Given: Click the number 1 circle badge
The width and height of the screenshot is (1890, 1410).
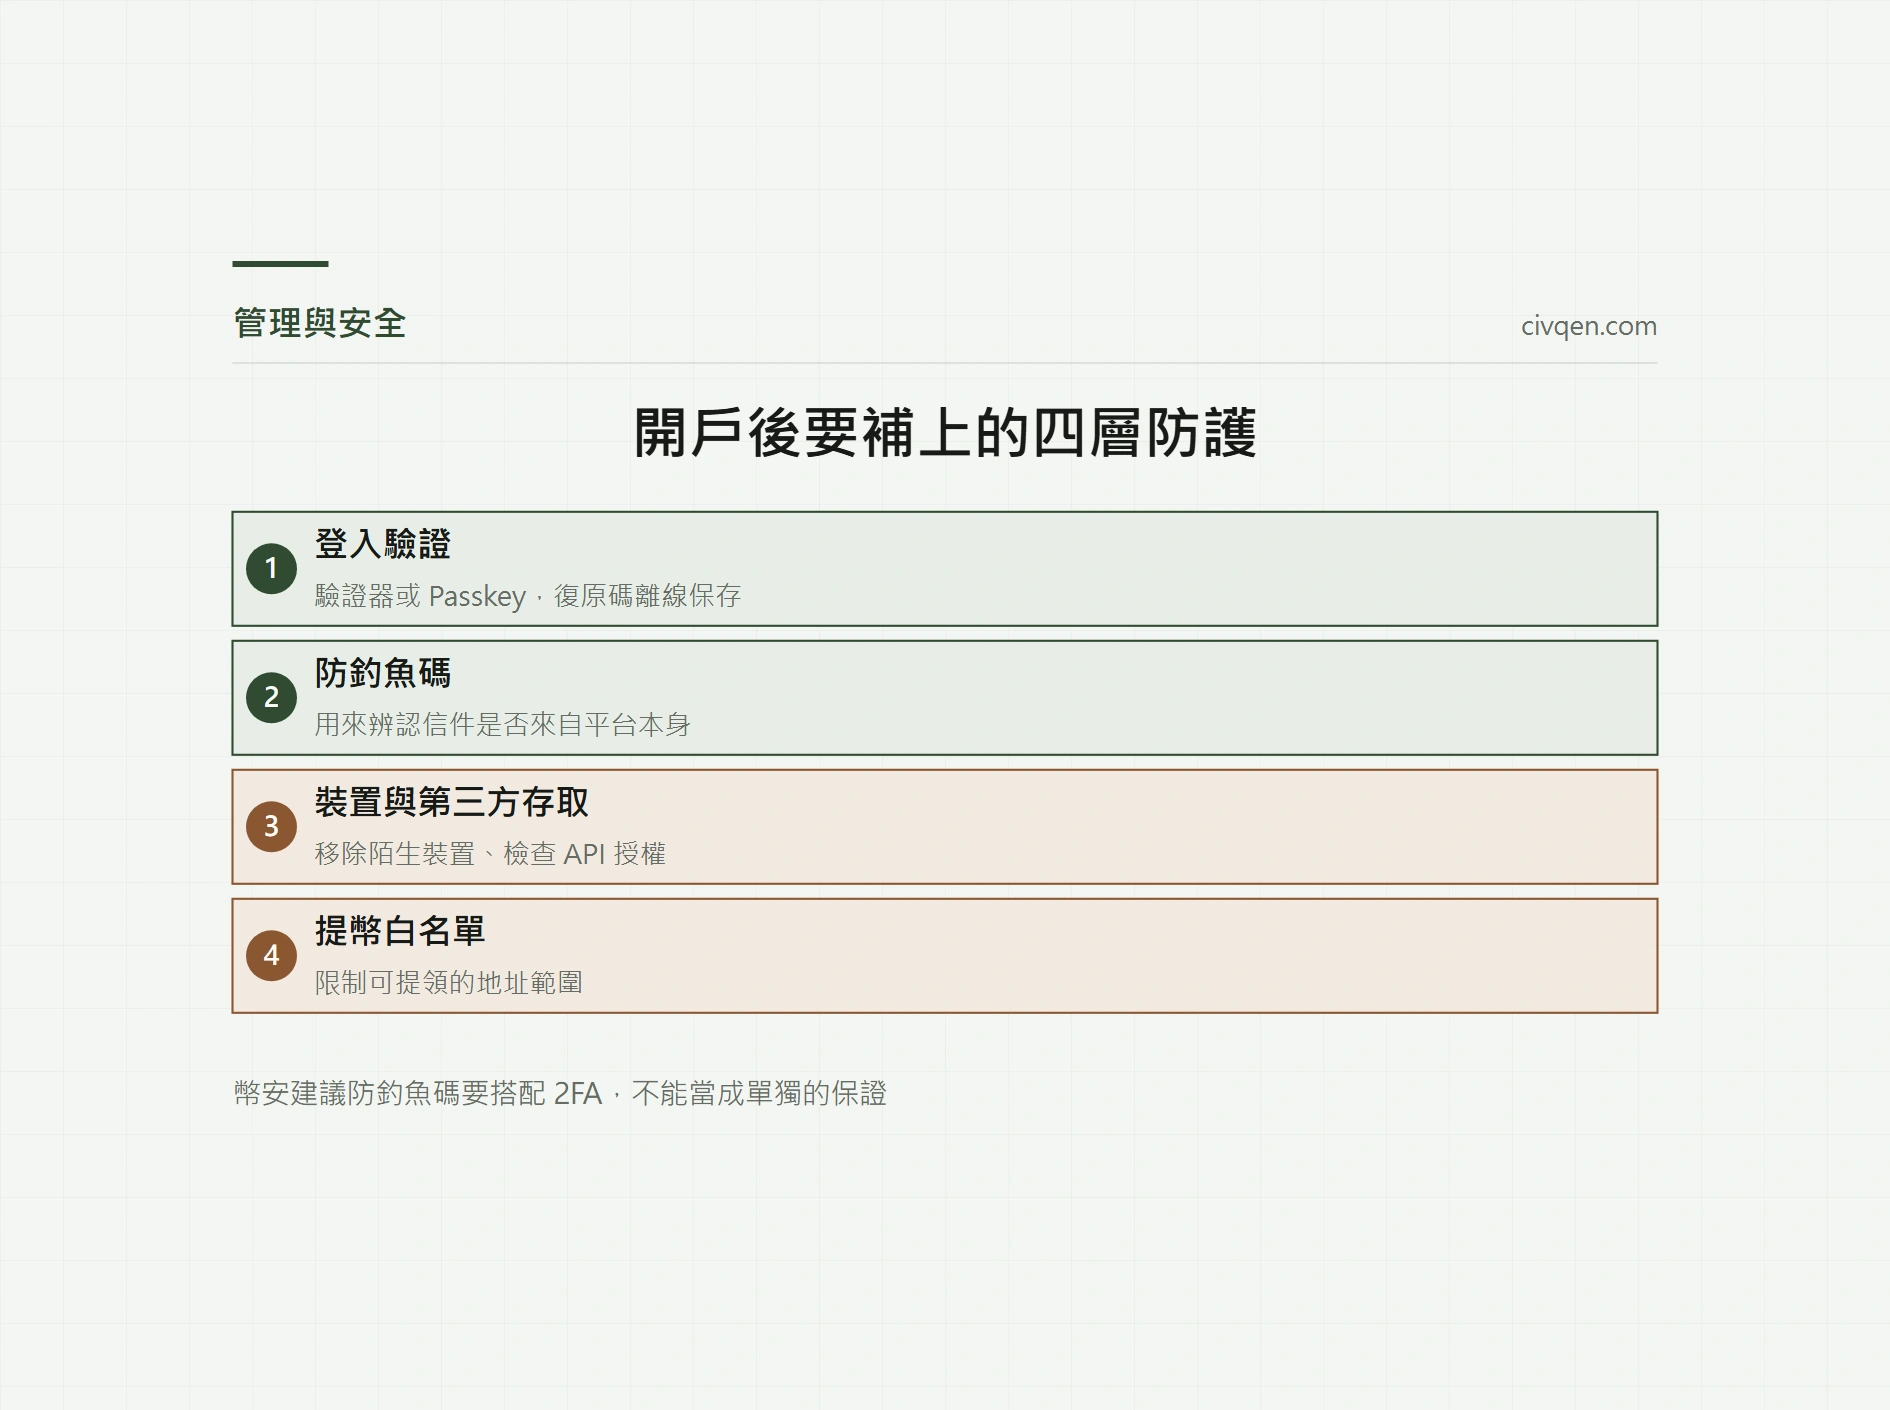Looking at the screenshot, I should tap(271, 569).
